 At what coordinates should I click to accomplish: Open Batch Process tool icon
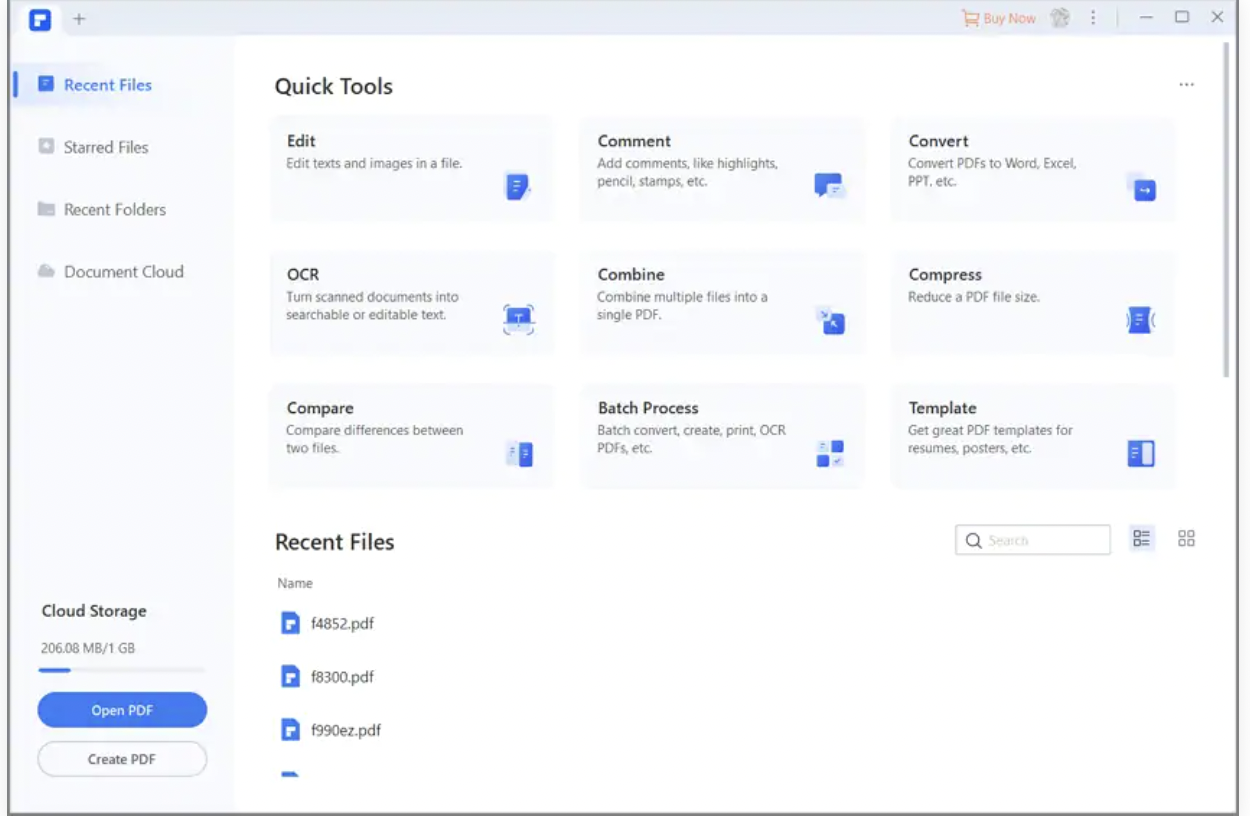pos(830,454)
